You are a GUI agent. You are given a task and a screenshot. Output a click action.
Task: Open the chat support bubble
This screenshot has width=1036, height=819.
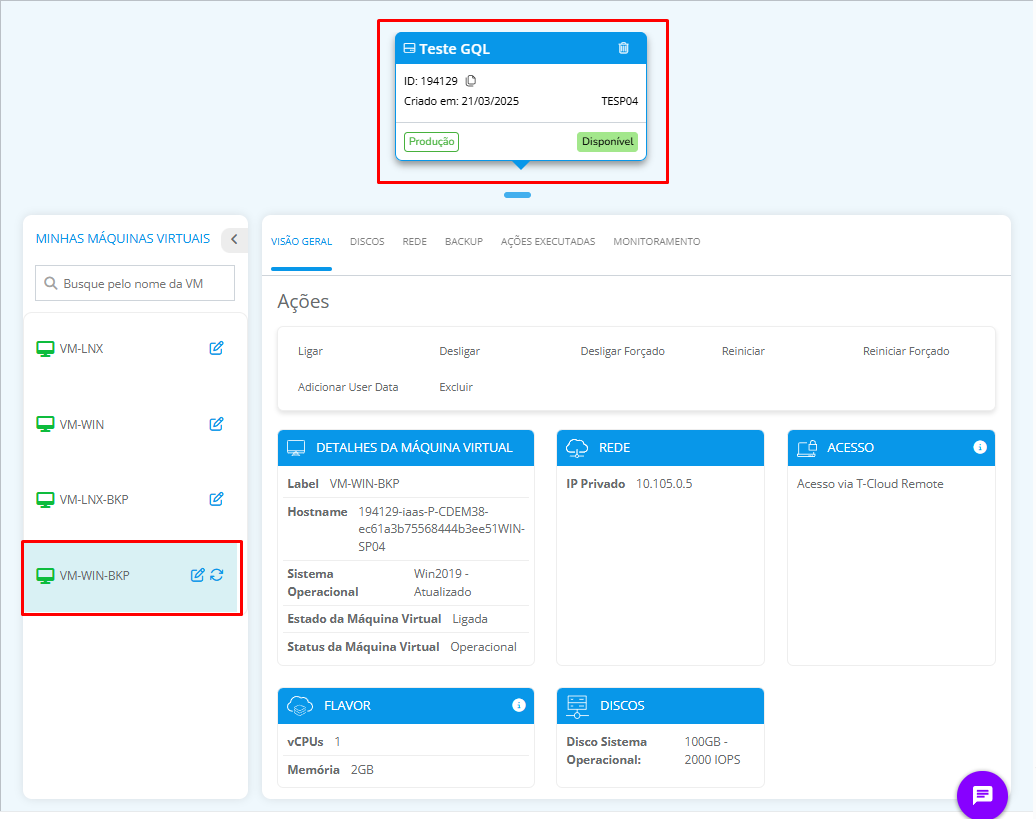pos(982,795)
